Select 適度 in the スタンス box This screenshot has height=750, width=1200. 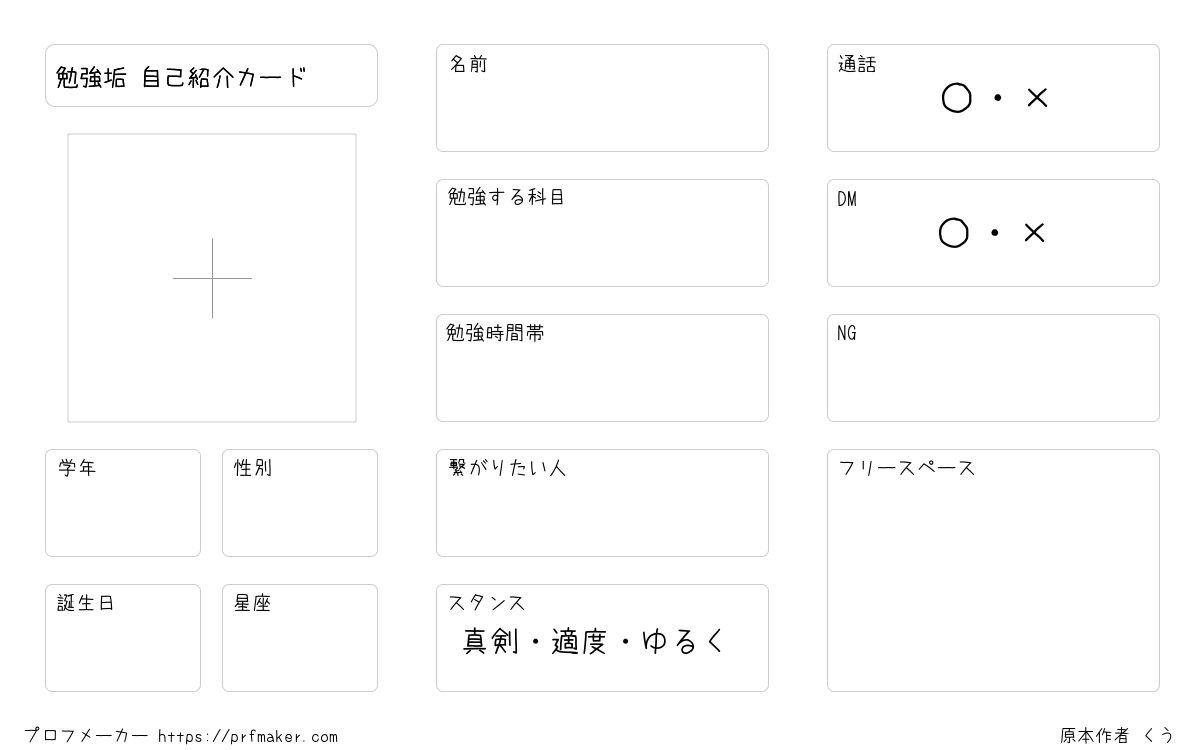coord(579,641)
